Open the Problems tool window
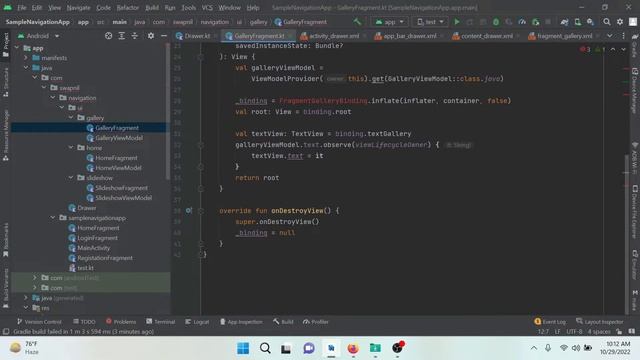The image size is (640, 360). click(x=121, y=322)
